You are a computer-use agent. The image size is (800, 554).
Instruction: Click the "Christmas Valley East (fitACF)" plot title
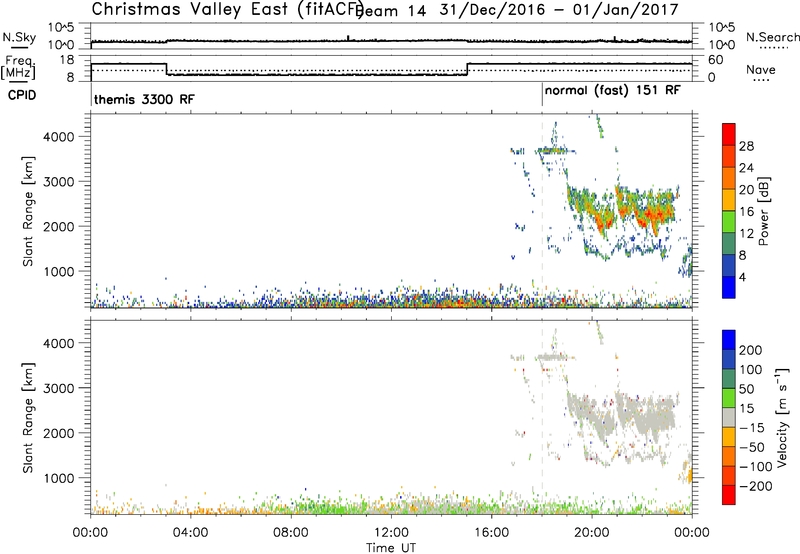pos(228,9)
